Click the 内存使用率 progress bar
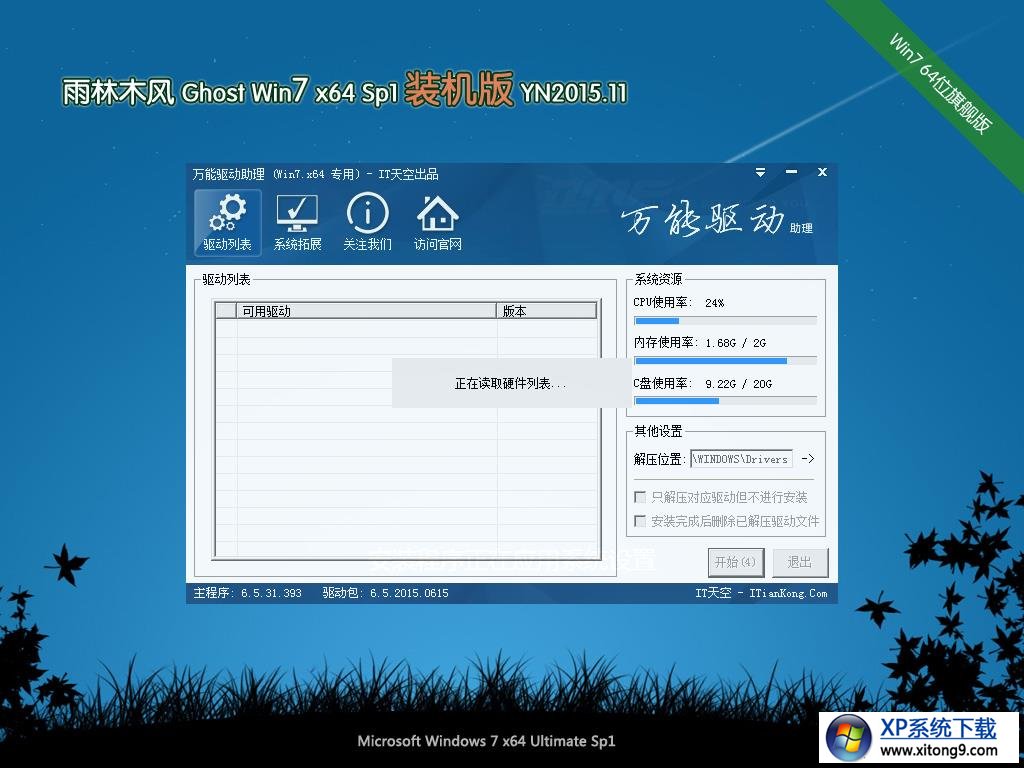Screen dimensions: 1024x768 726,361
